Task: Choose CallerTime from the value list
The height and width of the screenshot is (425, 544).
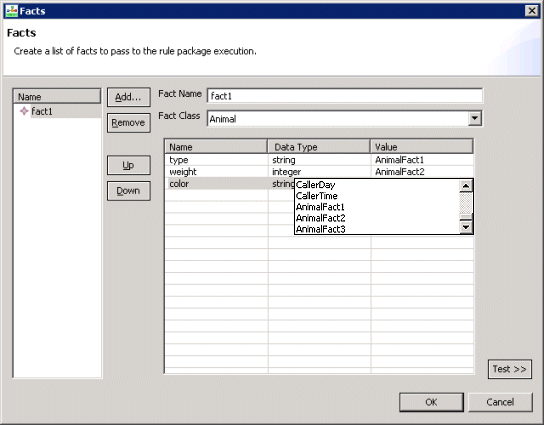Action: click(x=377, y=196)
